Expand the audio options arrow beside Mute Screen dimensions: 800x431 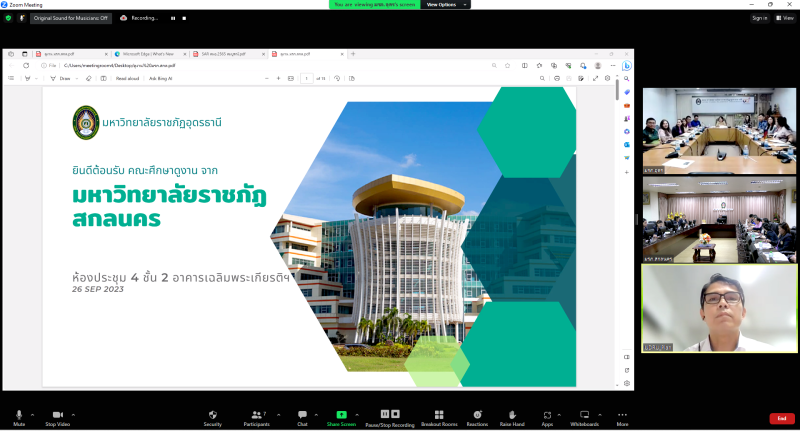(x=32, y=414)
